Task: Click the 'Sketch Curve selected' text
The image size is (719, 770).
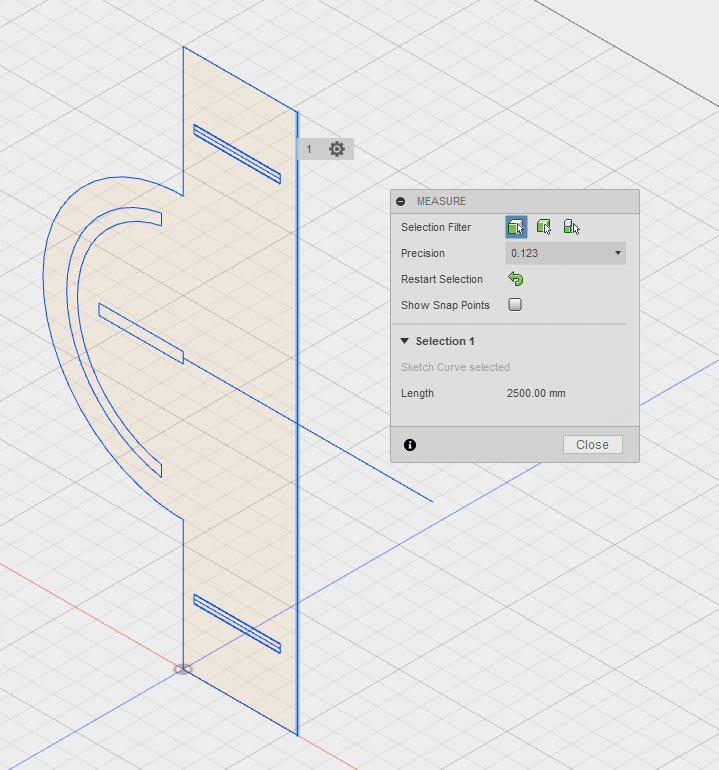Action: 455,367
